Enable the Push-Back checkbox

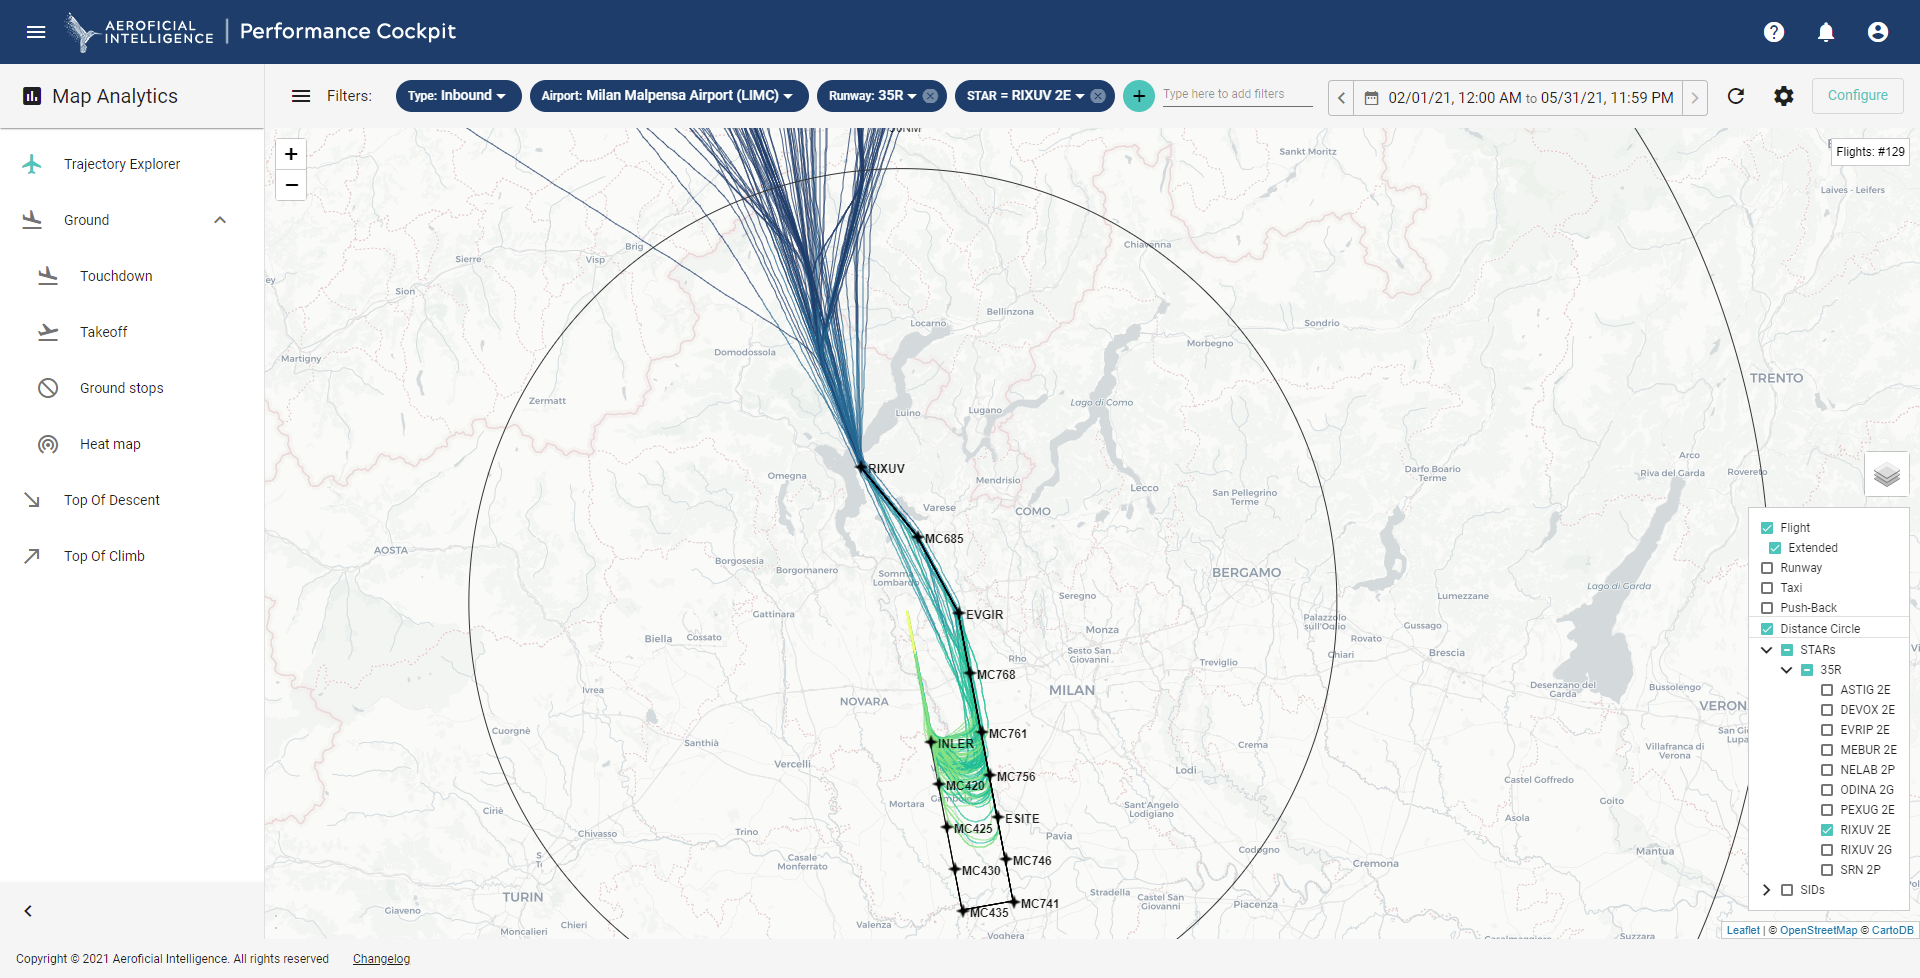coord(1767,608)
